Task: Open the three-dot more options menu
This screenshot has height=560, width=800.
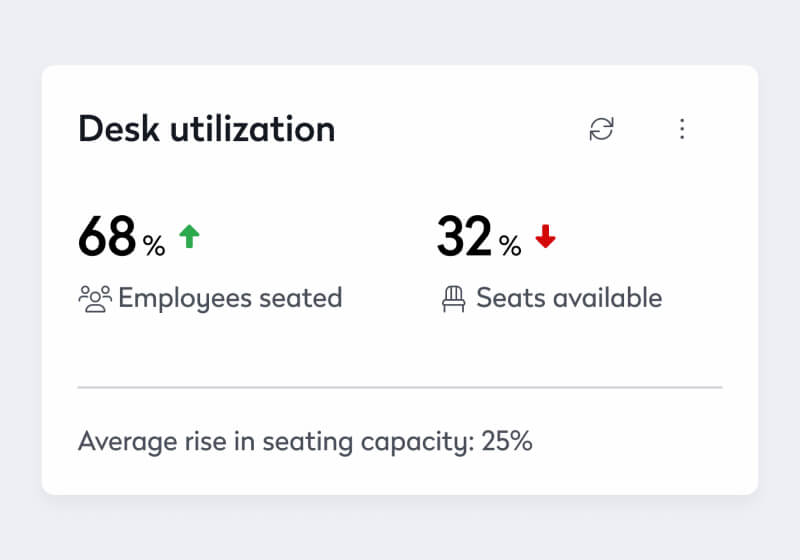Action: (682, 129)
